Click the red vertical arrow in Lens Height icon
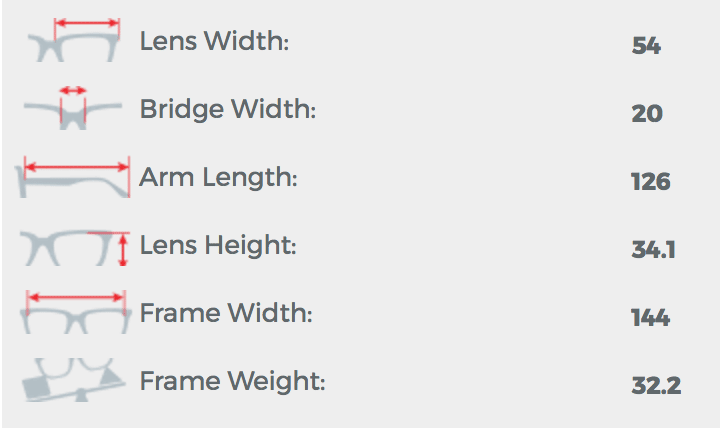The image size is (720, 428). click(x=123, y=250)
